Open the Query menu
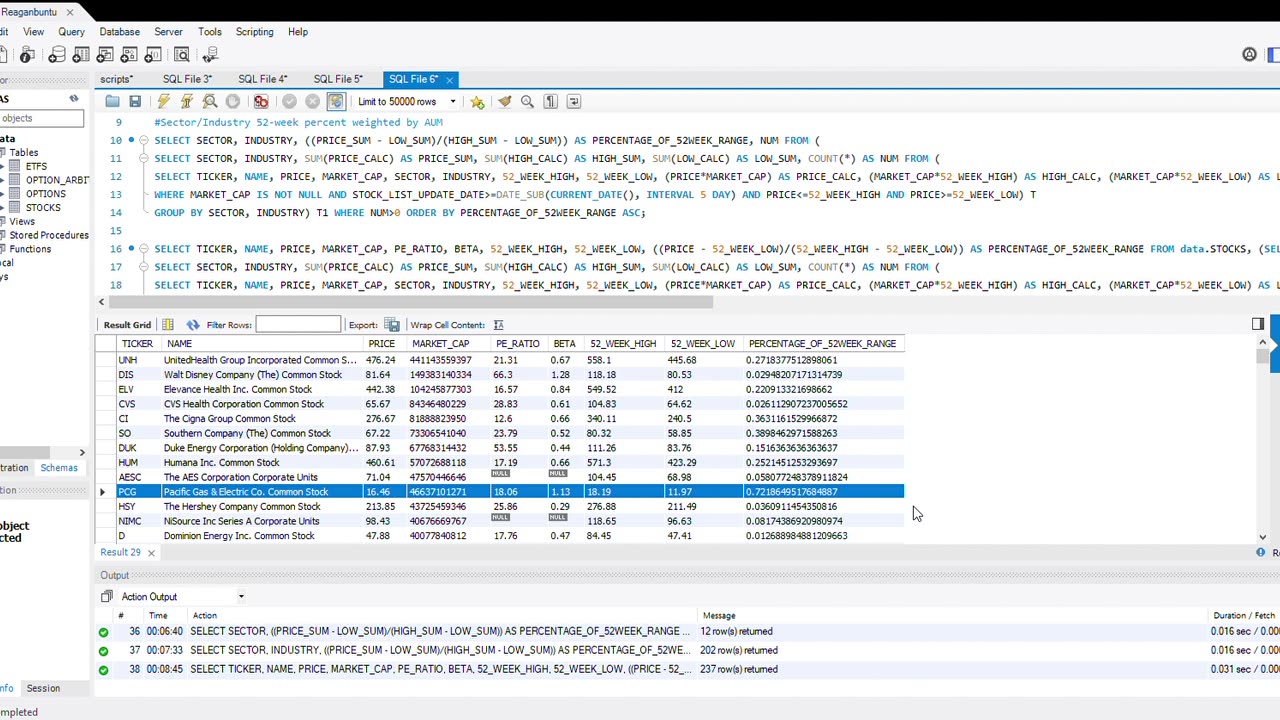This screenshot has width=1280, height=720. pos(71,32)
